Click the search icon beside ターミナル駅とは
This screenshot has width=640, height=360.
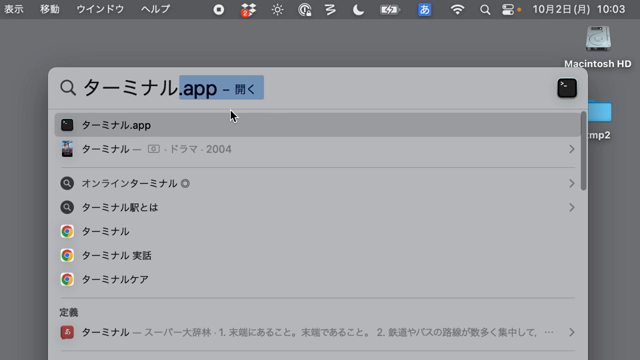click(x=67, y=207)
